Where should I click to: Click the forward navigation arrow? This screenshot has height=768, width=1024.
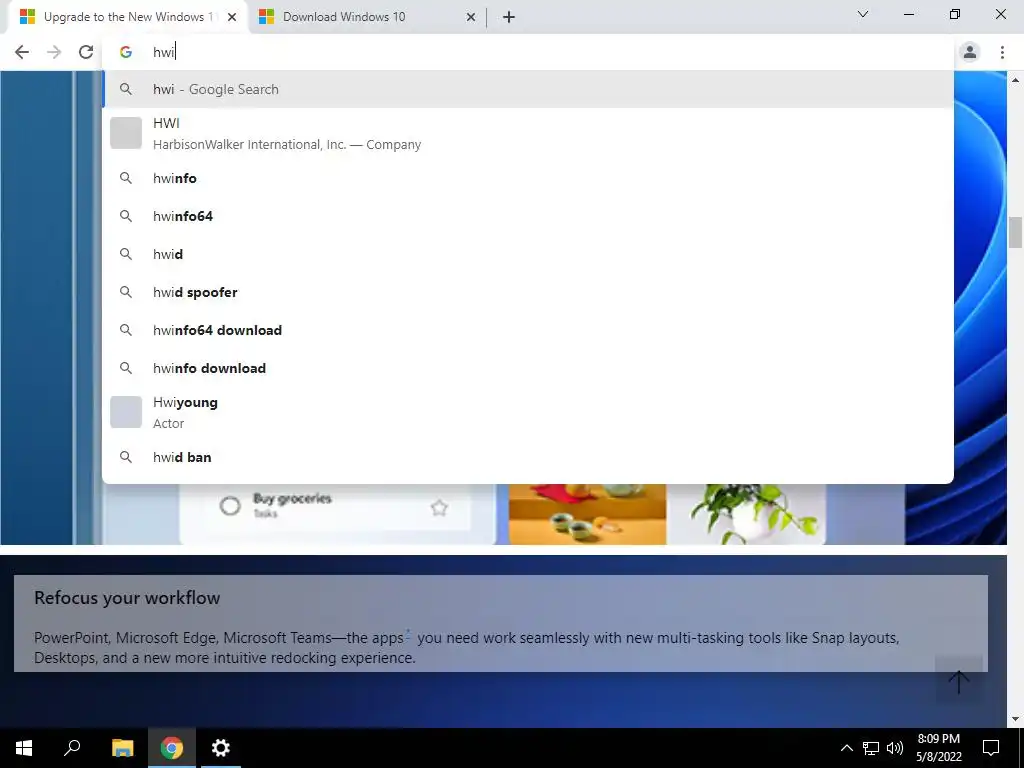(x=54, y=52)
